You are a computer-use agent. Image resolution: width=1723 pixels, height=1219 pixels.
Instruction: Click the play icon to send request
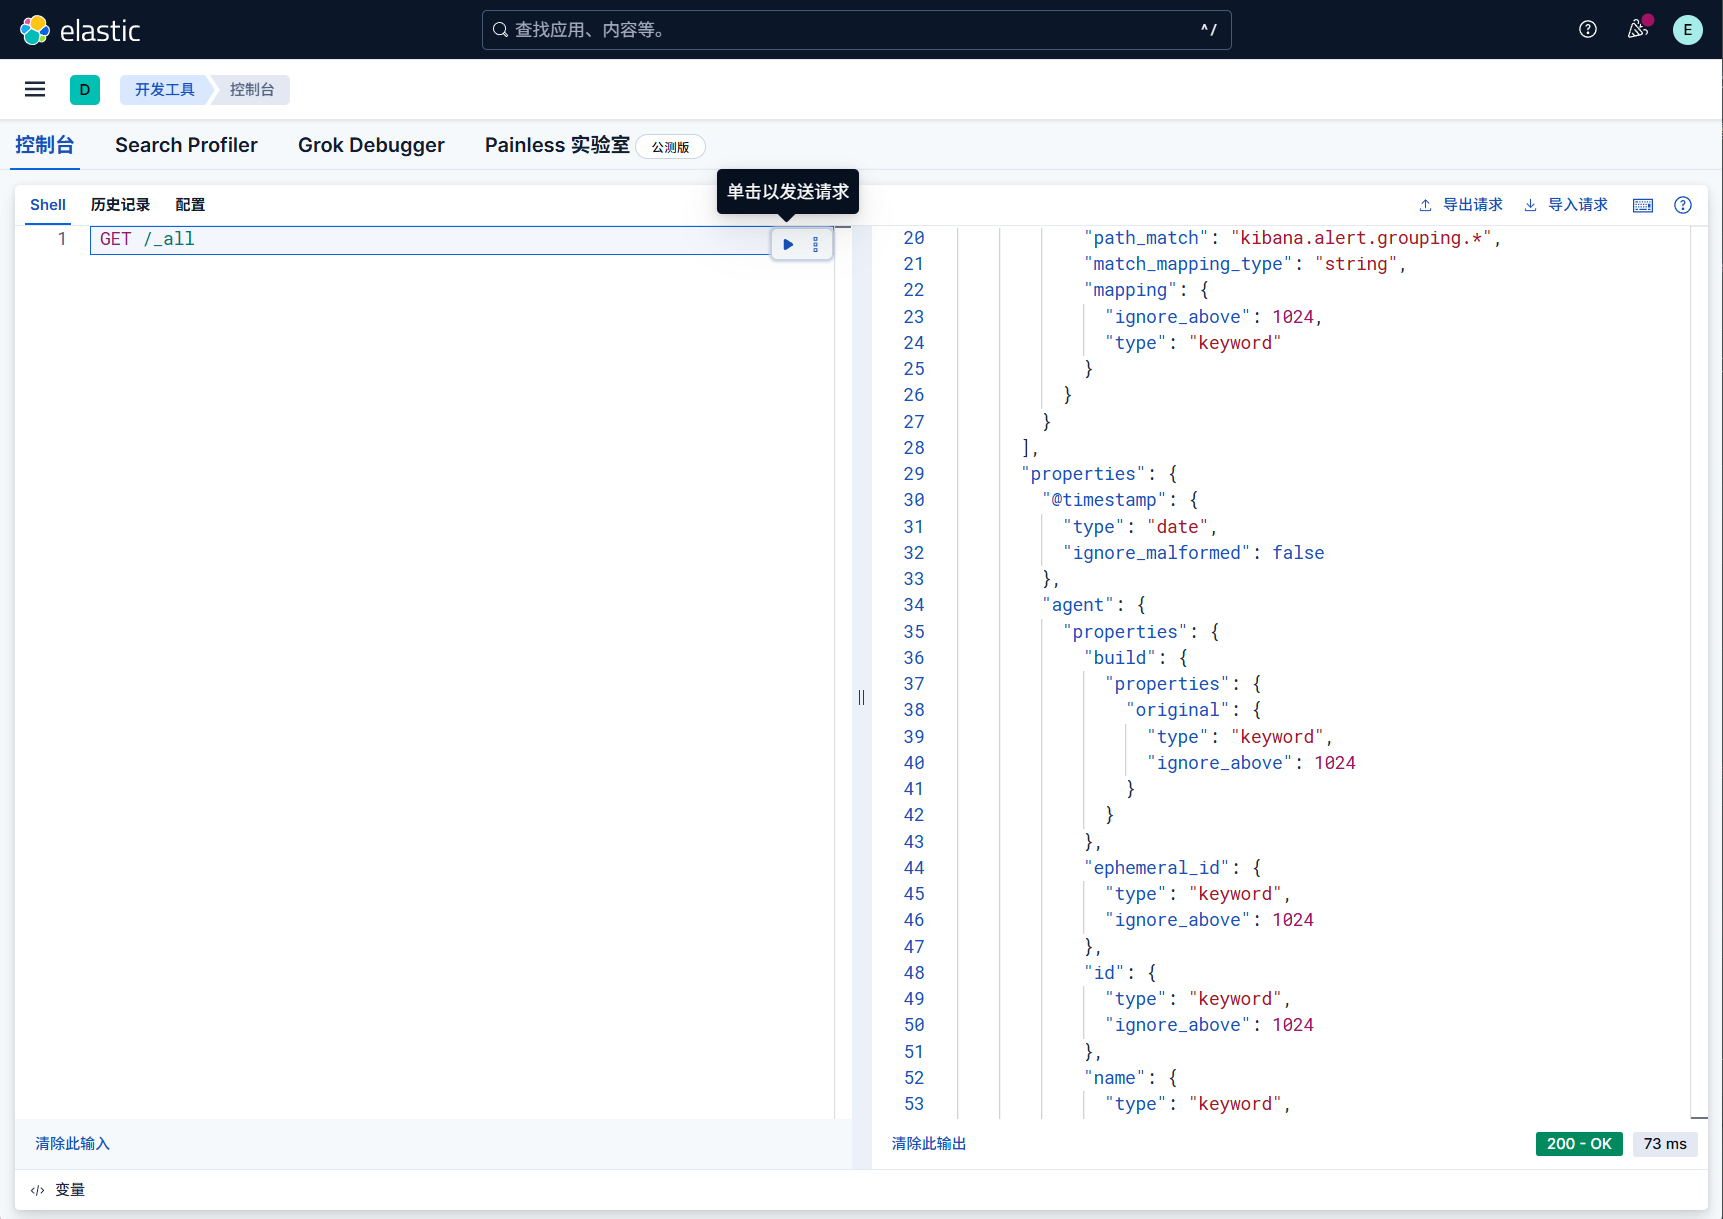(788, 244)
